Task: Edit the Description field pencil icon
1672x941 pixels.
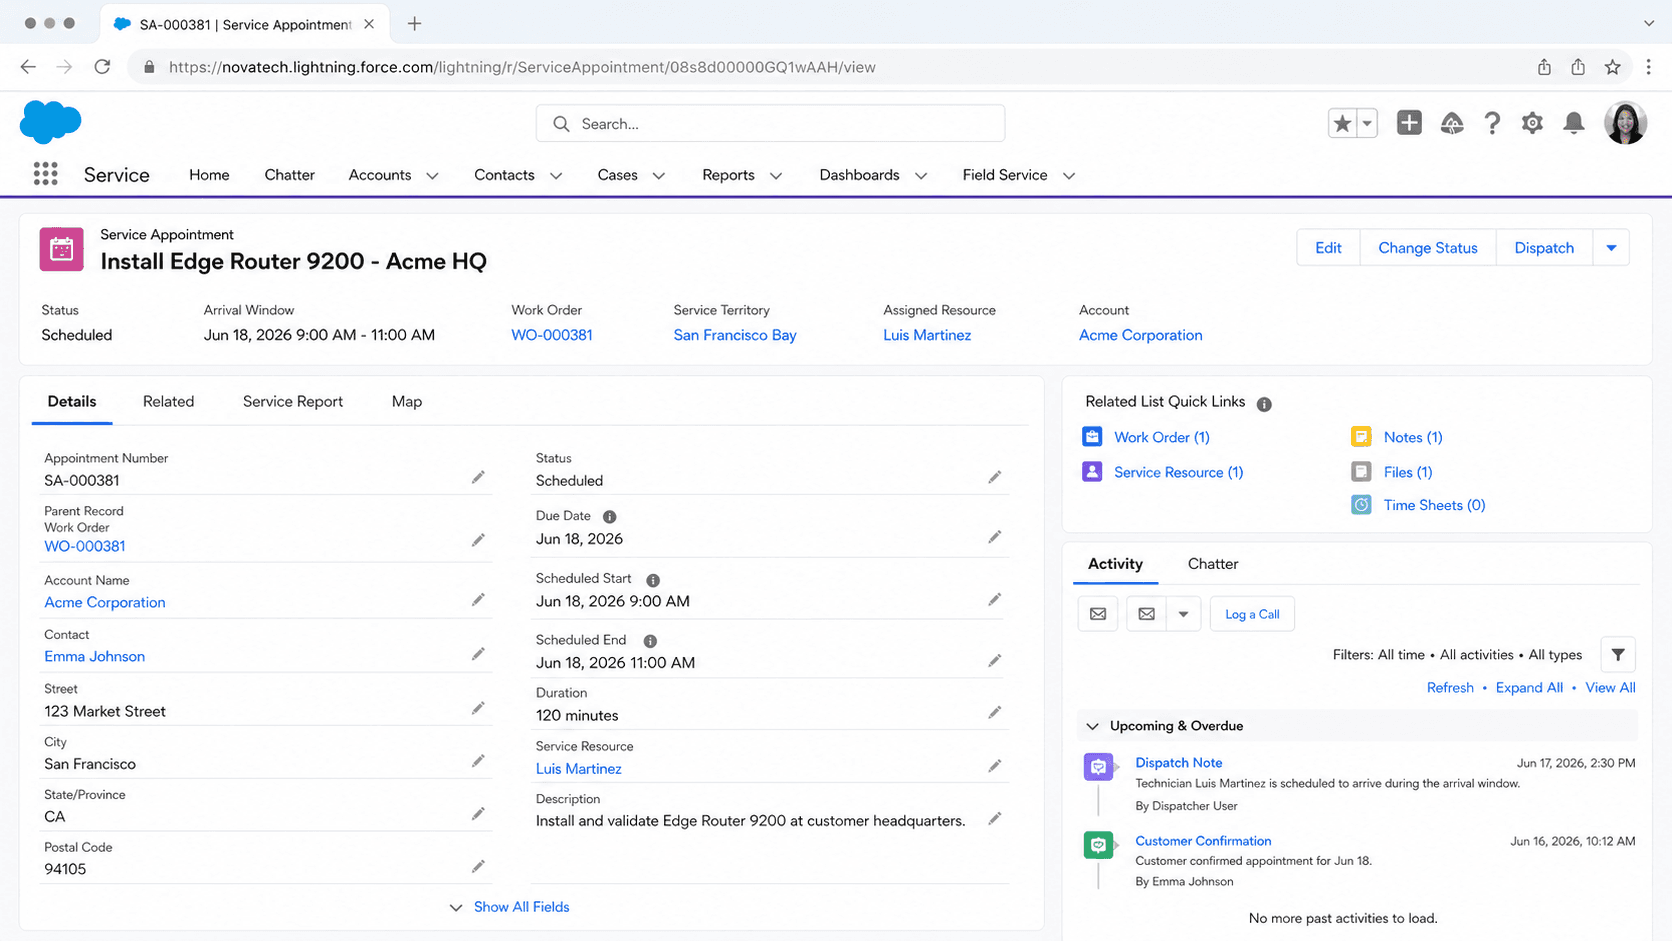Action: tap(994, 819)
